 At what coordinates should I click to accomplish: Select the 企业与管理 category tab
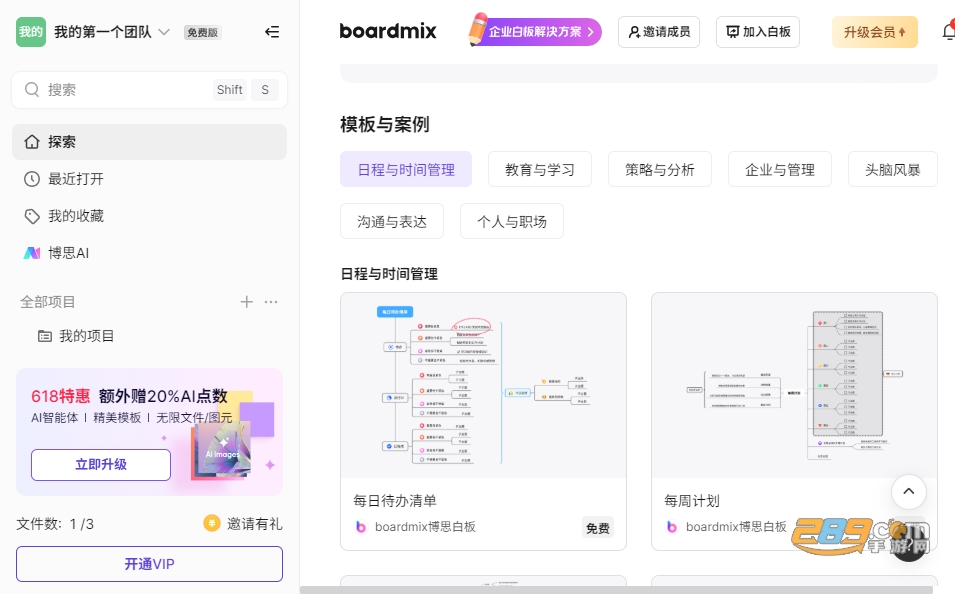[780, 169]
